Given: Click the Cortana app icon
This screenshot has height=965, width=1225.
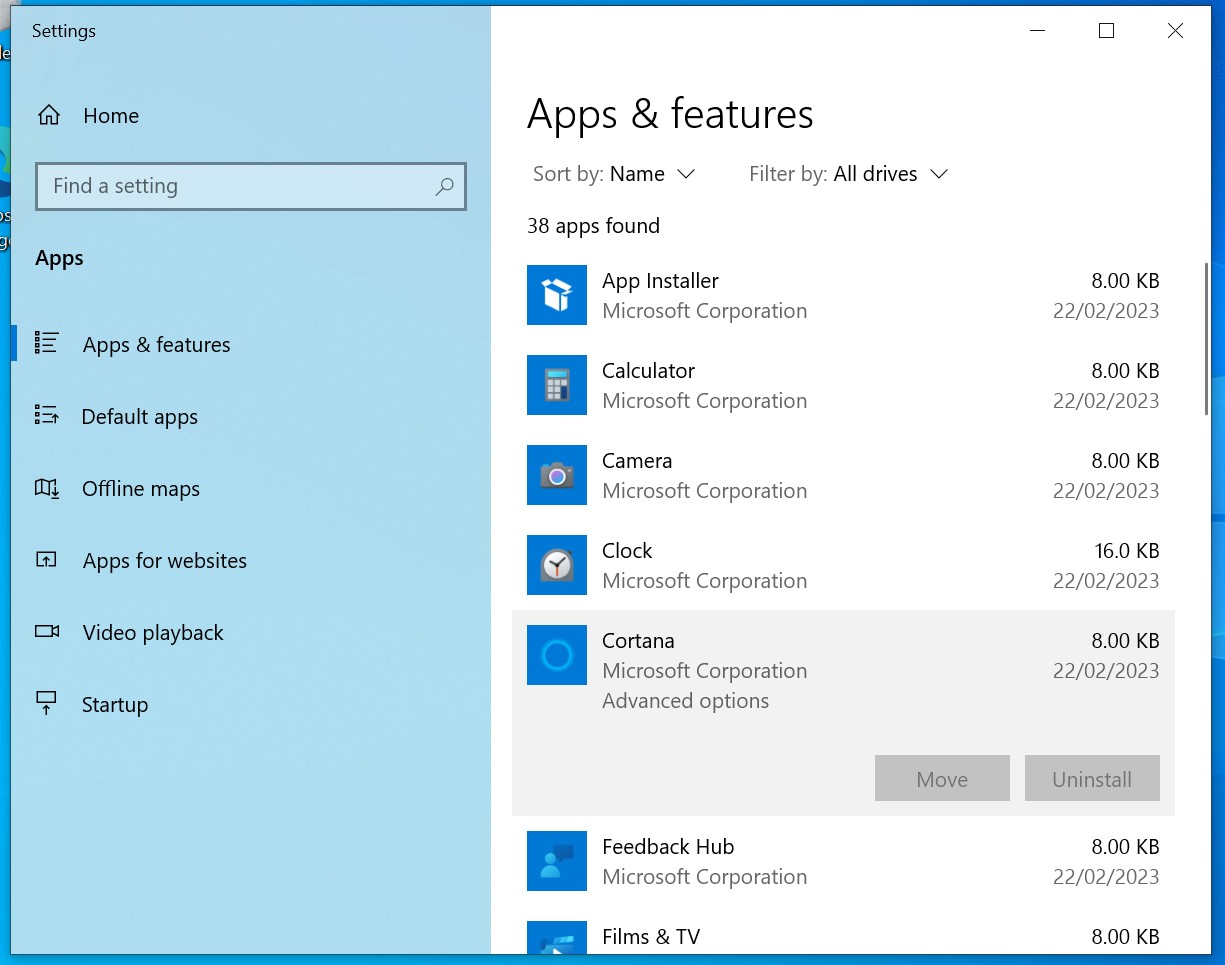Looking at the screenshot, I should (x=557, y=655).
